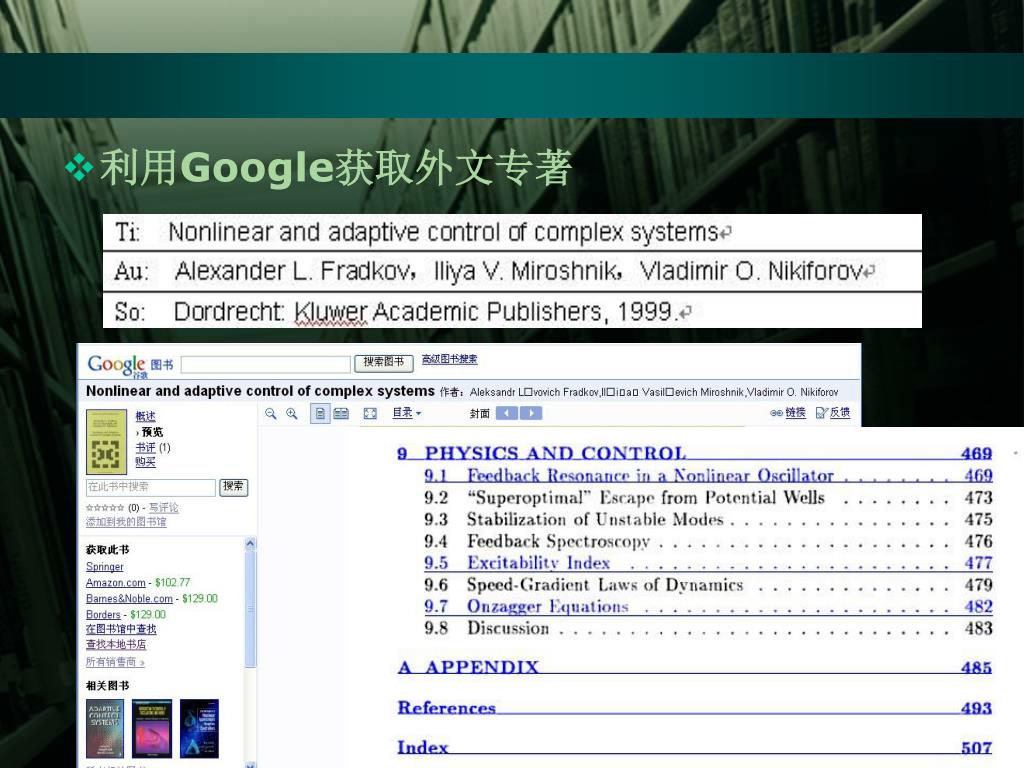Go to next page arrow
The image size is (1024, 768).
click(531, 413)
